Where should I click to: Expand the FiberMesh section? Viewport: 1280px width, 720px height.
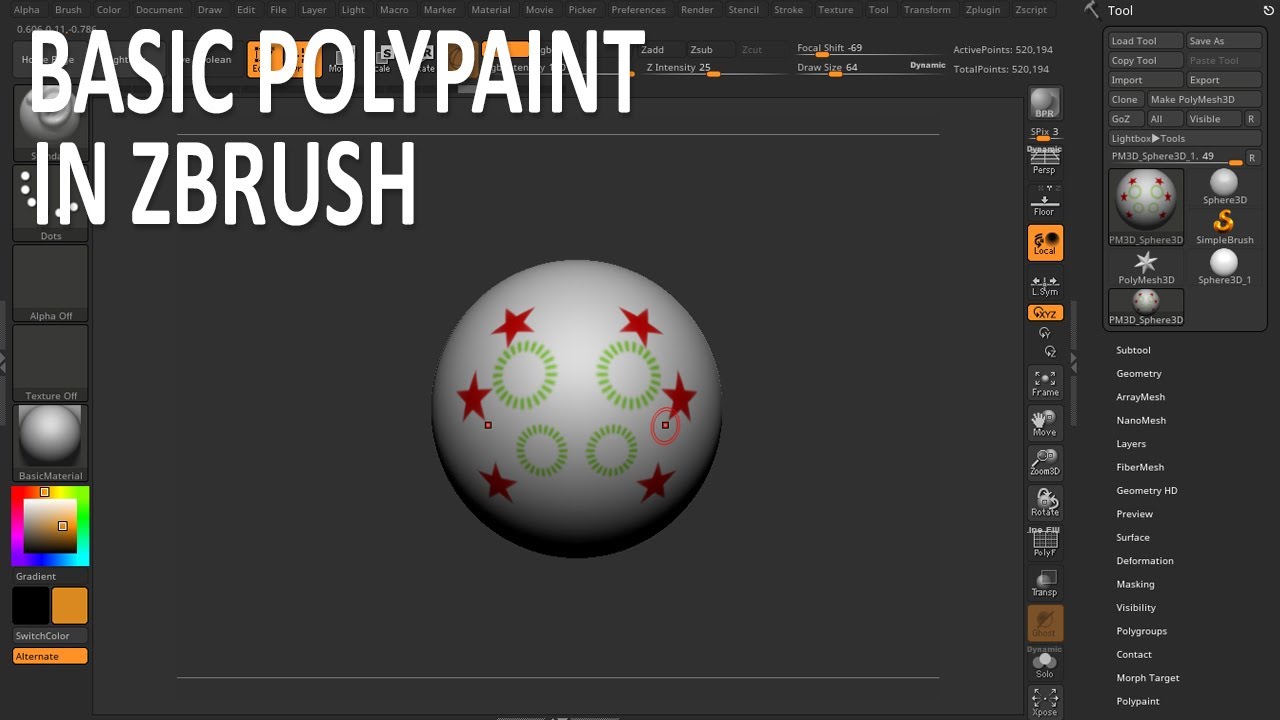(1140, 467)
